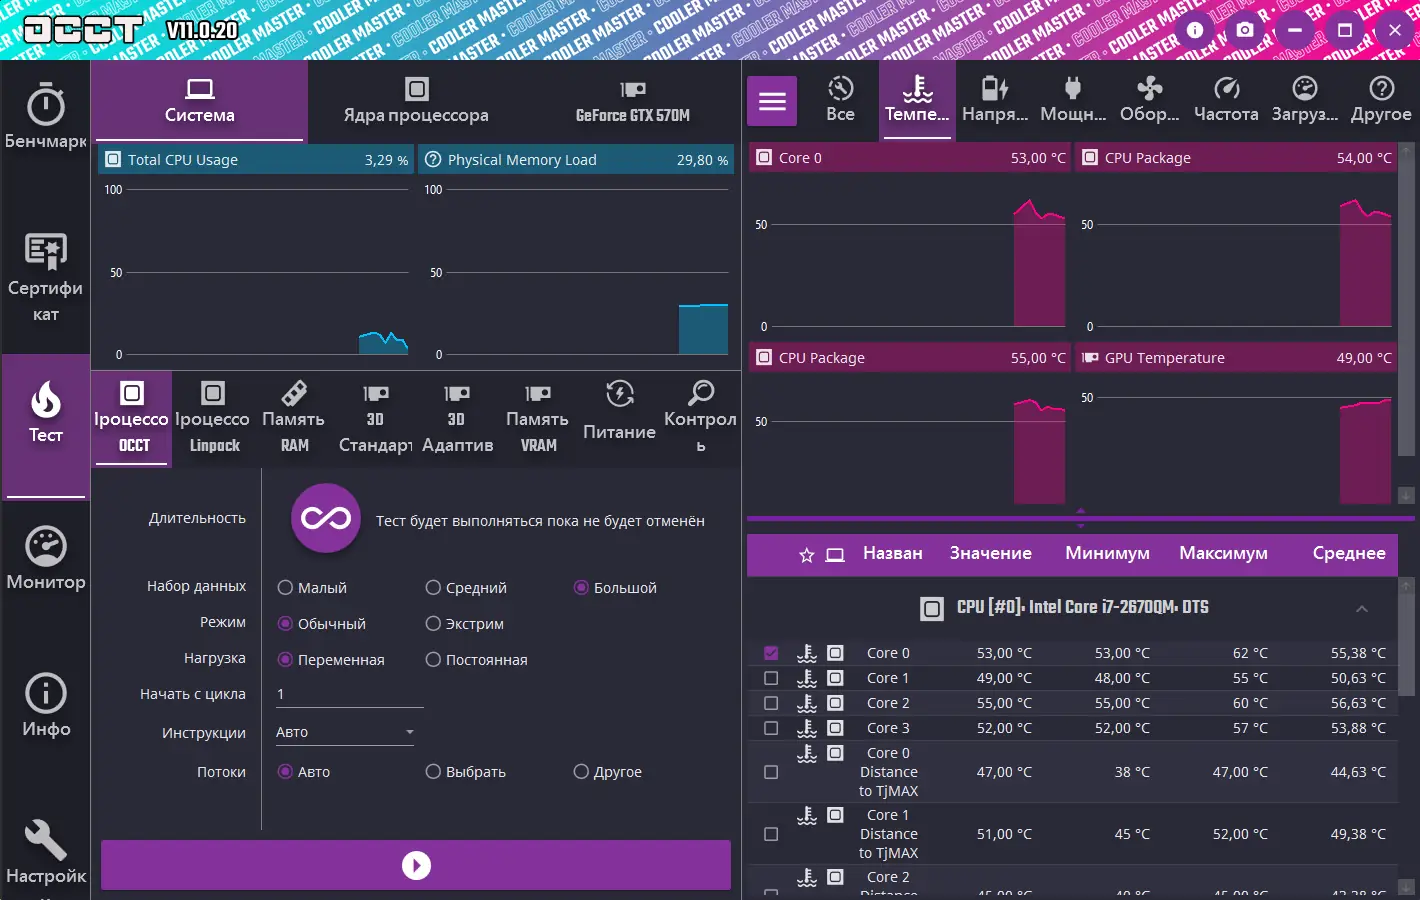
Task: Select the Малый dataset radio button
Action: [285, 588]
